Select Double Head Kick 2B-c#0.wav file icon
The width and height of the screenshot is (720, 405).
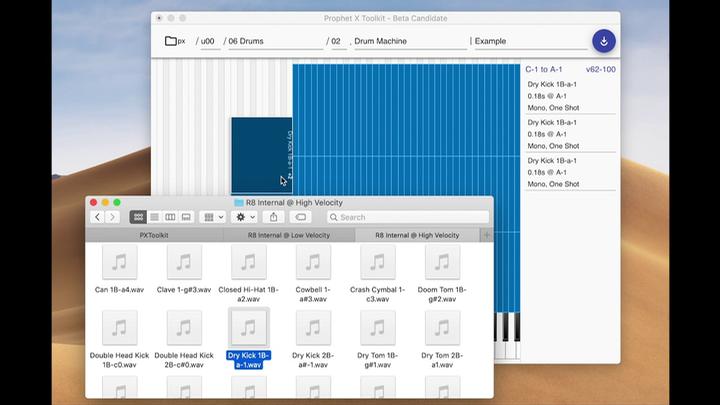[x=184, y=327]
